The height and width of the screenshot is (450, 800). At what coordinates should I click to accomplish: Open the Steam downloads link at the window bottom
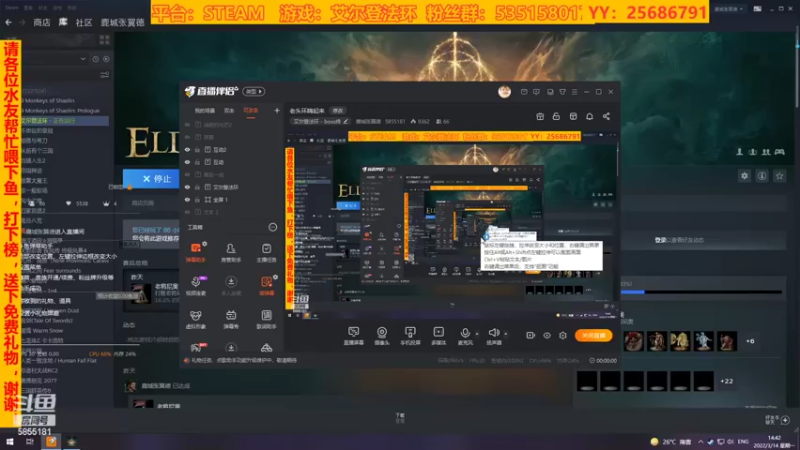(x=400, y=418)
